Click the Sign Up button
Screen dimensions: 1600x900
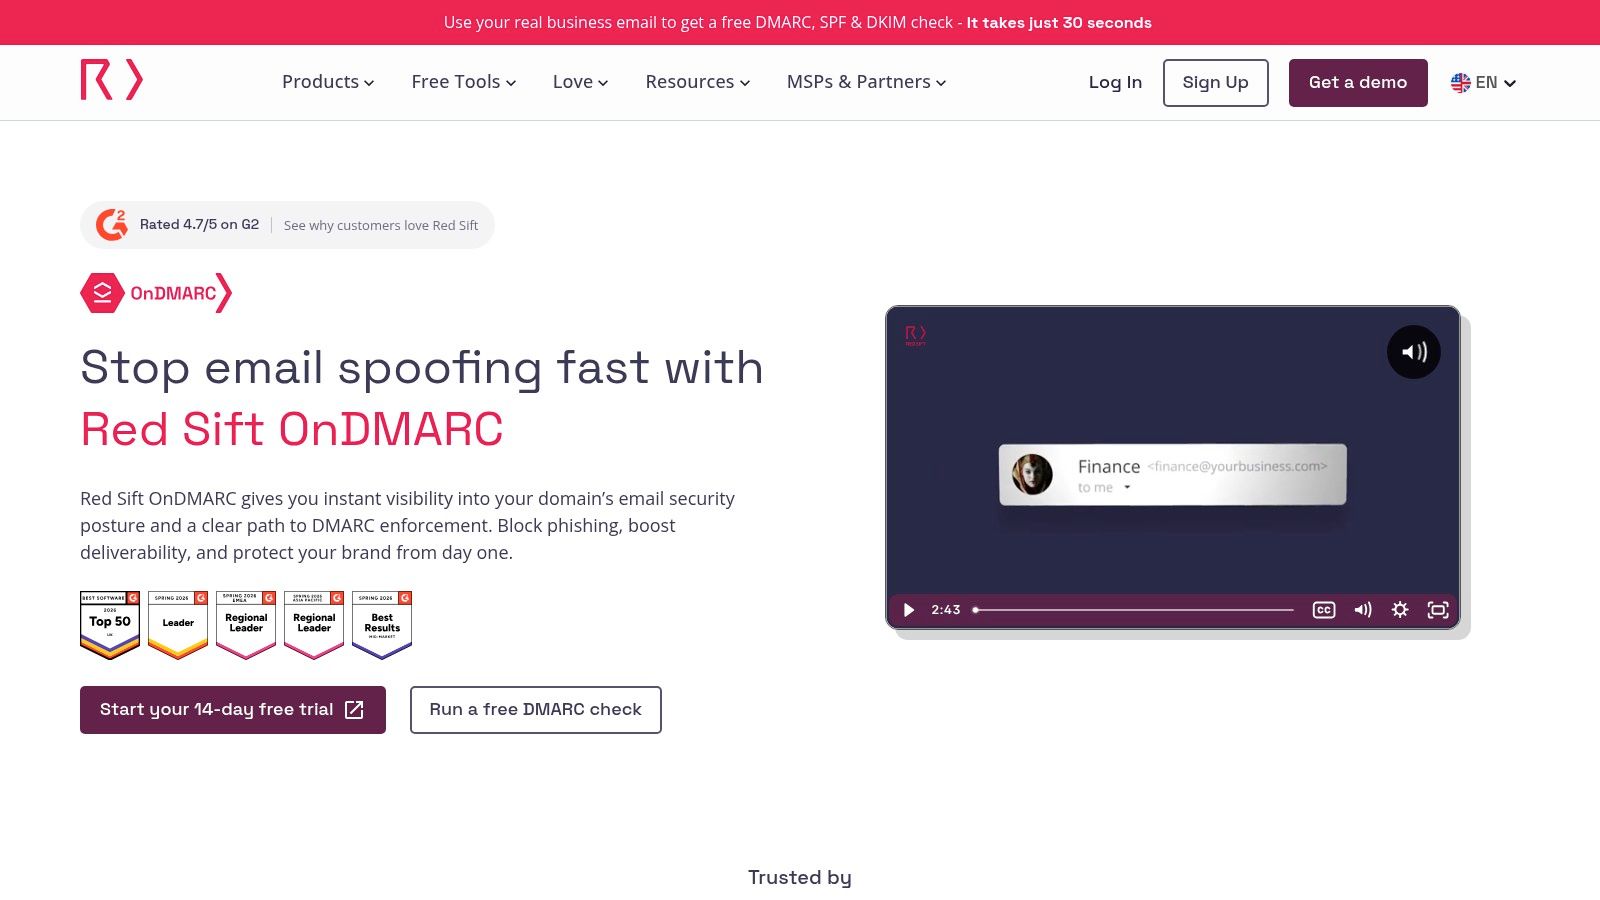click(1215, 82)
